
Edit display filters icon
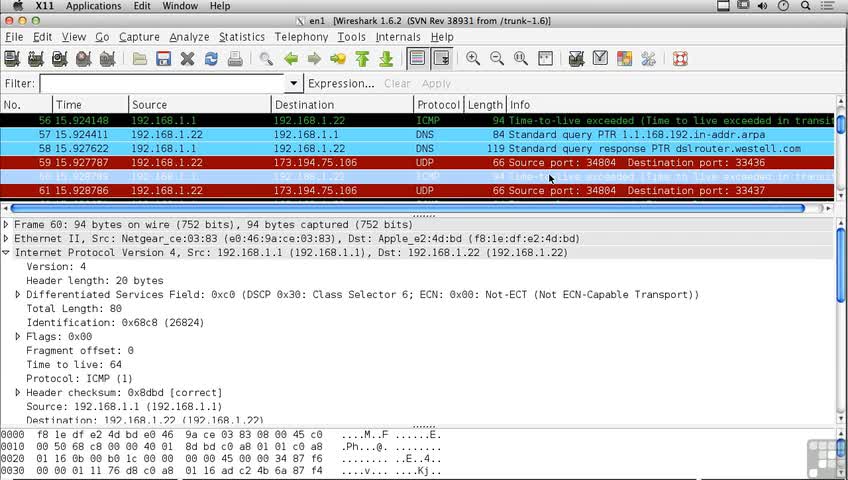600,58
